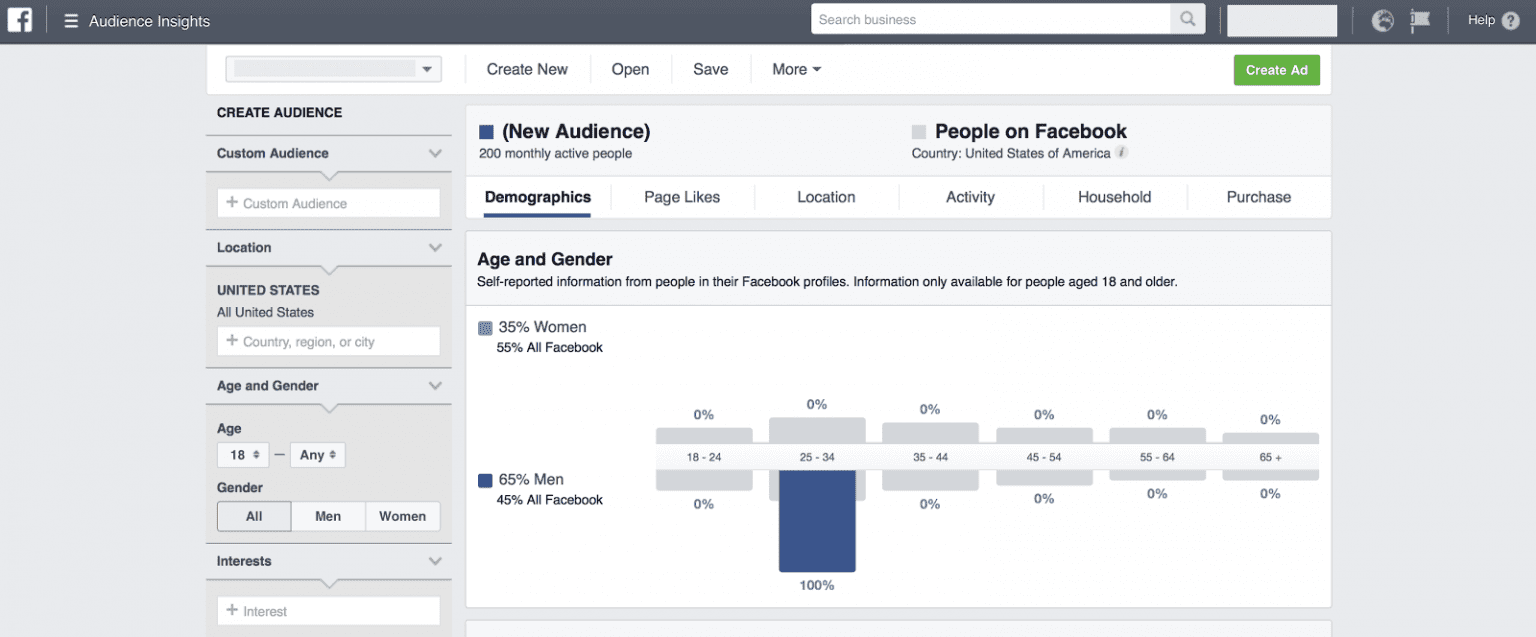
Task: Click the 35 - 44 age label
Action: pyautogui.click(x=930, y=457)
